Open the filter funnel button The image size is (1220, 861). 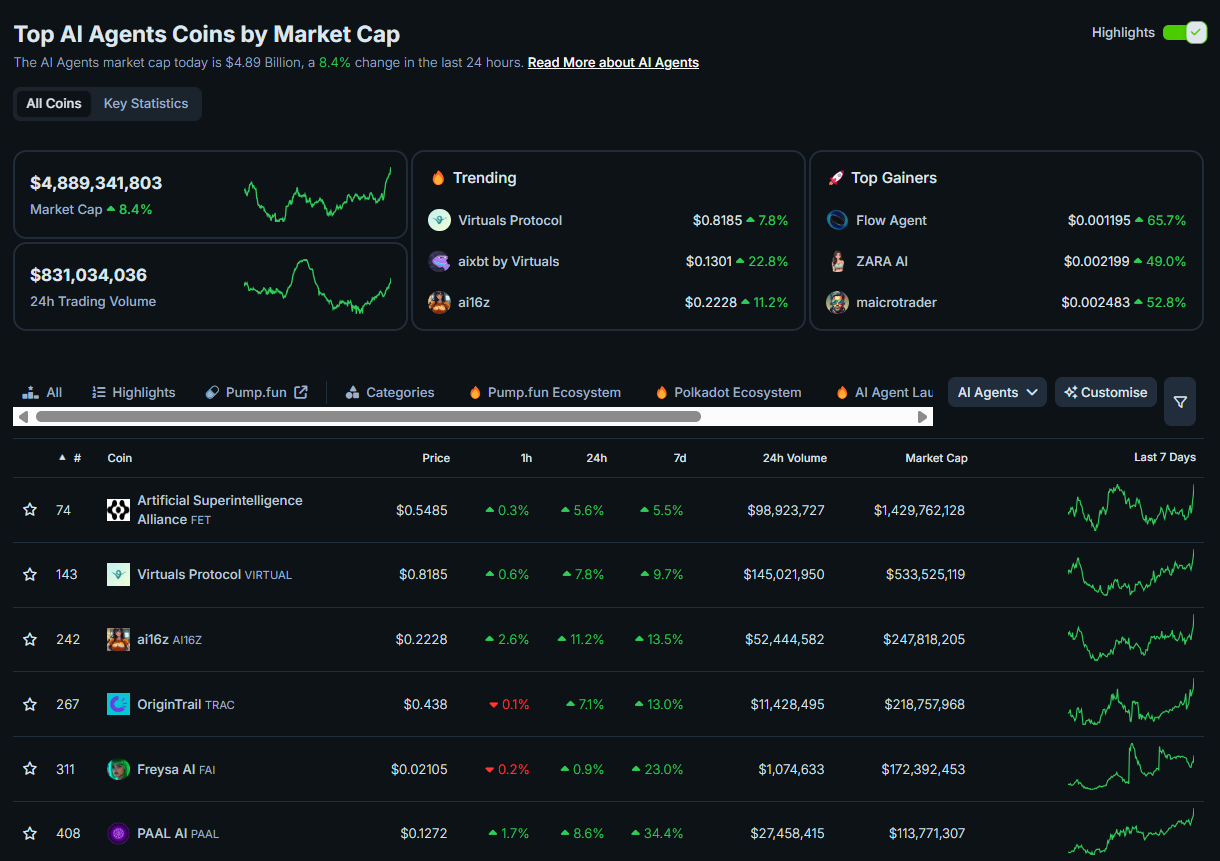tap(1180, 402)
